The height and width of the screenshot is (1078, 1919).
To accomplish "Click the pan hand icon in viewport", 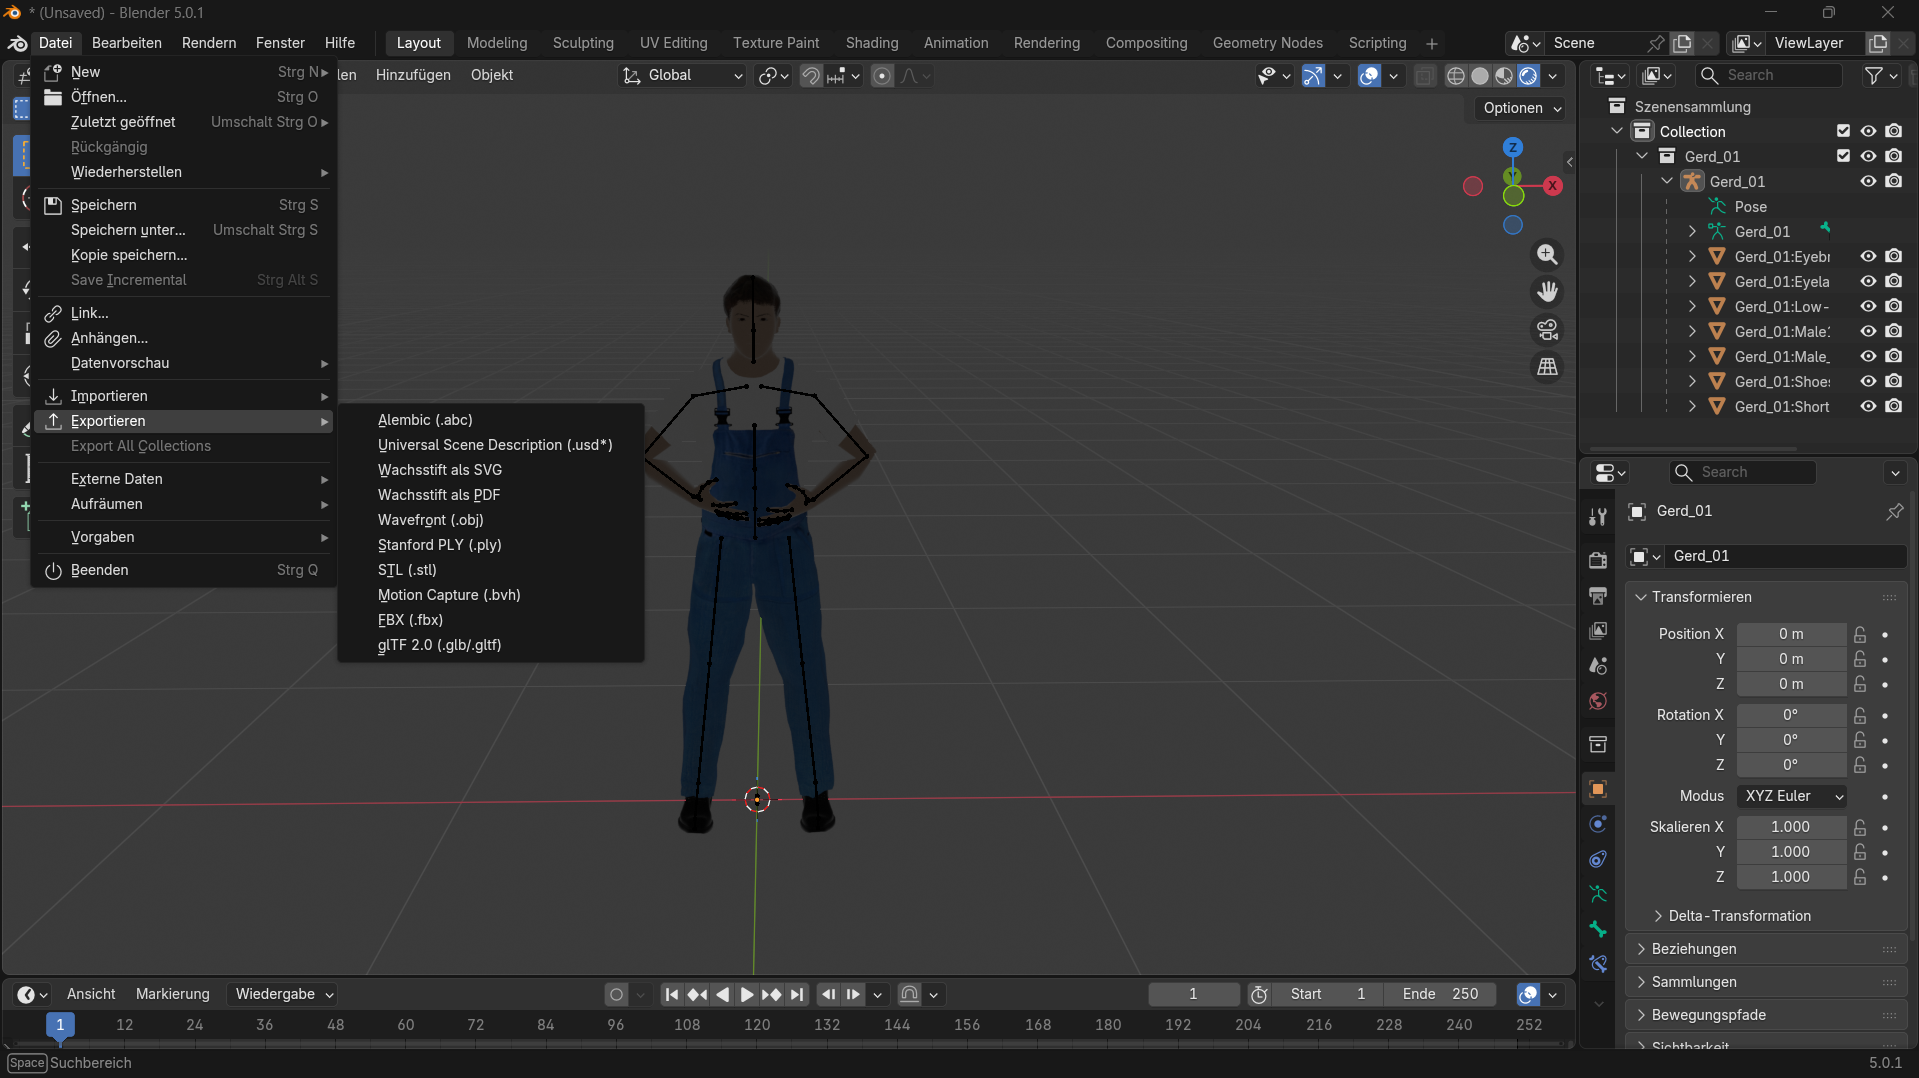I will tap(1547, 292).
